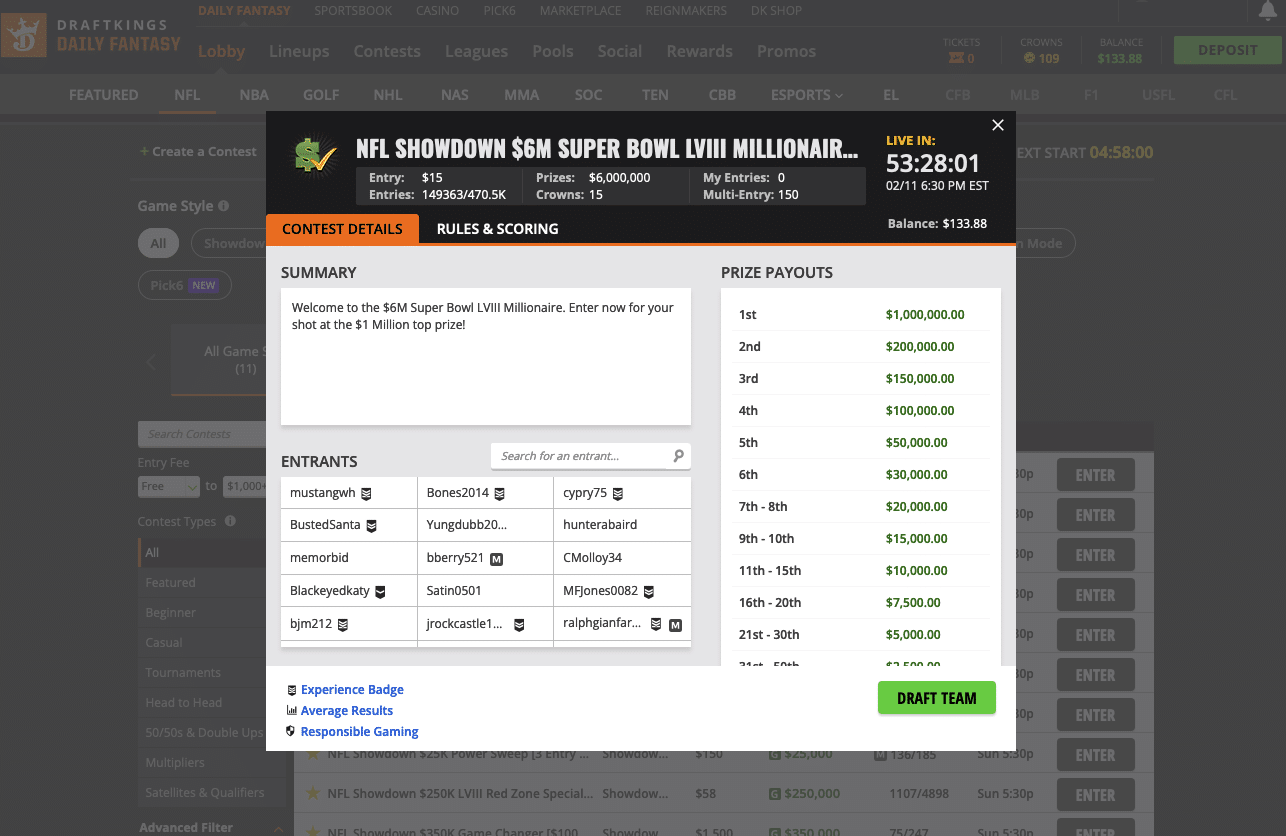Select the MMA sport tab
This screenshot has width=1286, height=836.
(x=522, y=95)
